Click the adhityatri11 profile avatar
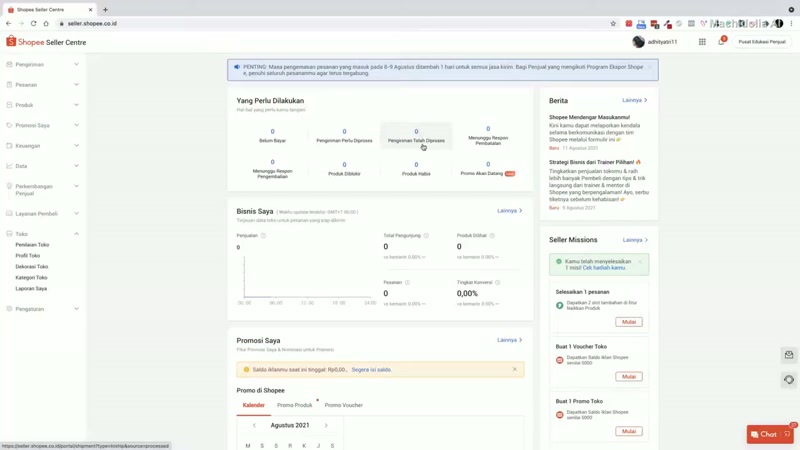The image size is (800, 450). tap(638, 42)
